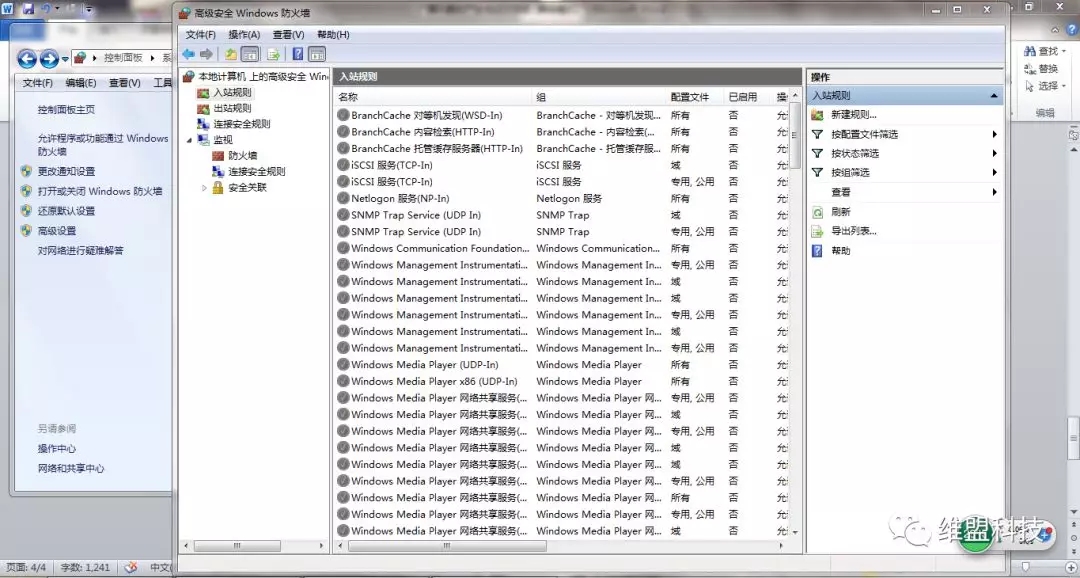Screen dimensions: 1080x578
Task: Click the shield icon beside 高级设置
Action: click(26, 231)
